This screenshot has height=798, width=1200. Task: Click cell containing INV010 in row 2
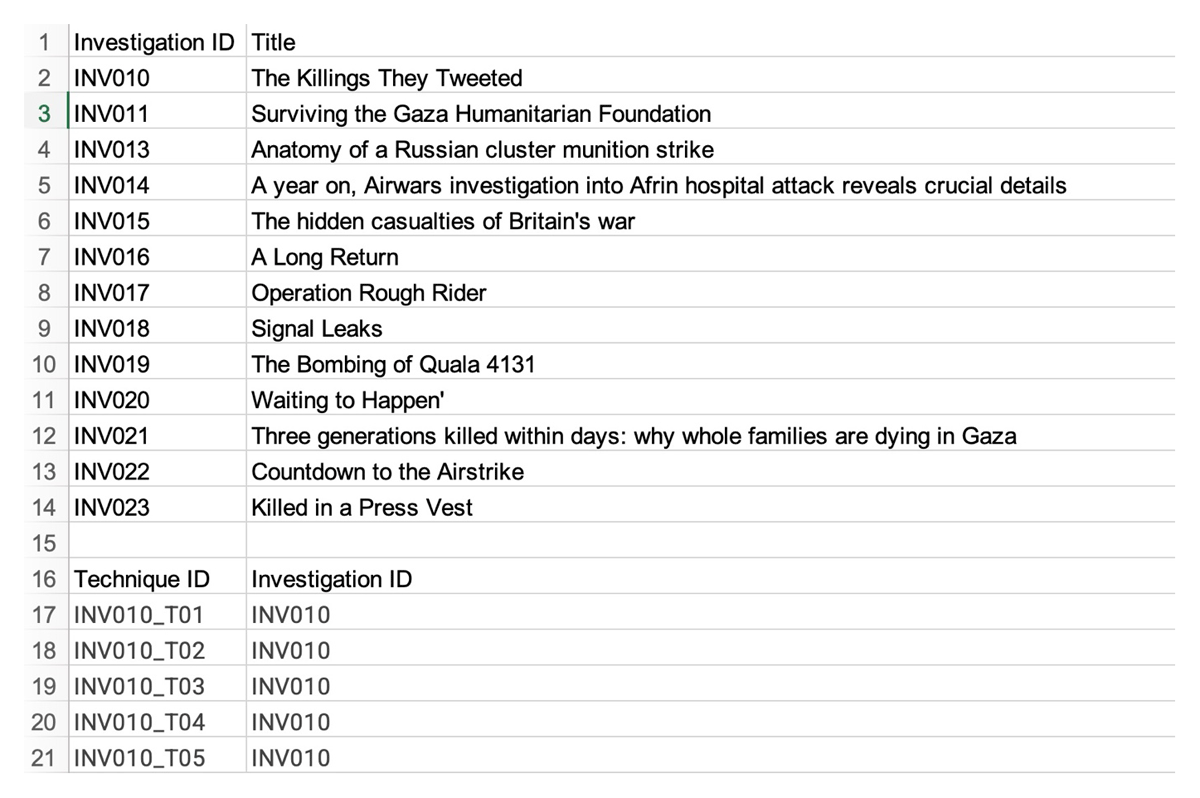click(157, 78)
